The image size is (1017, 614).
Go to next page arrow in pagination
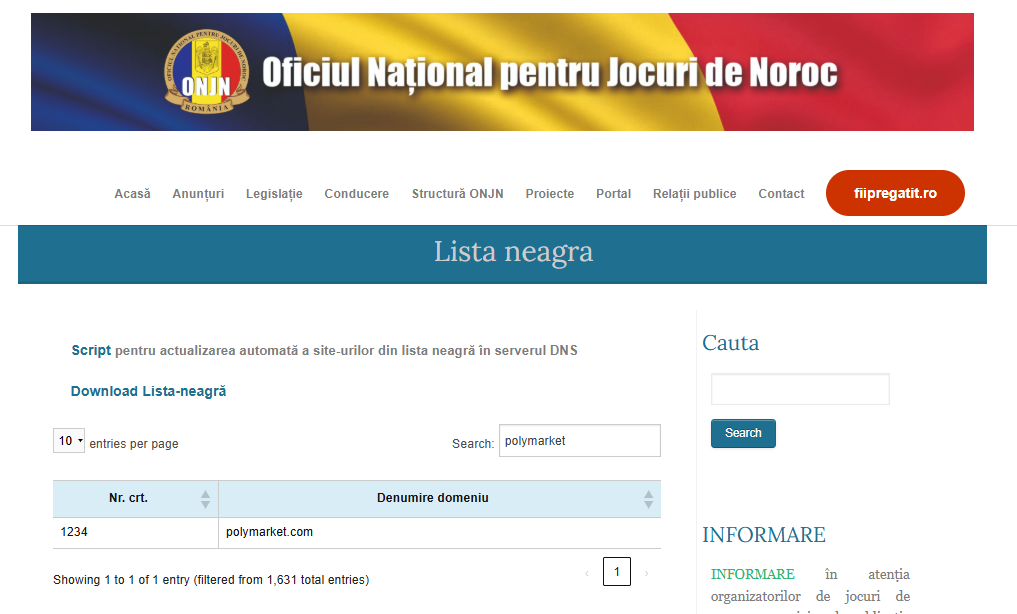pos(646,573)
